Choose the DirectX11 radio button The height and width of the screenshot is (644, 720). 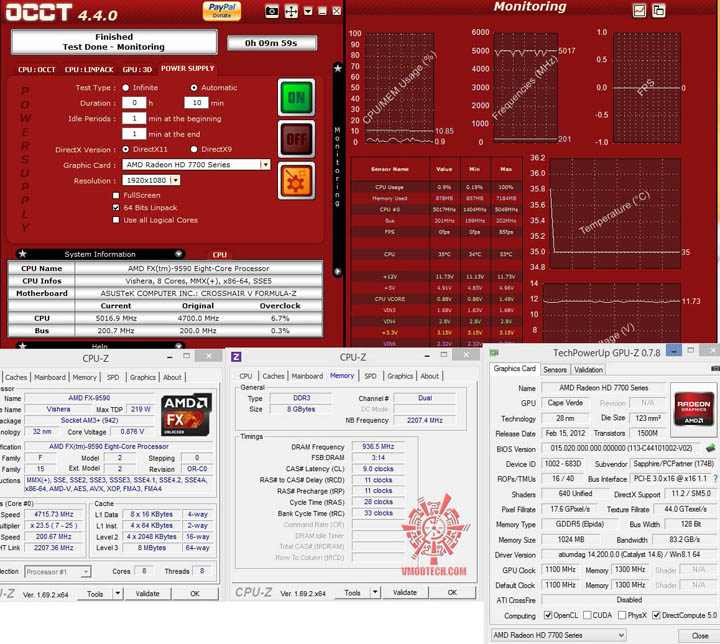pyautogui.click(x=125, y=149)
